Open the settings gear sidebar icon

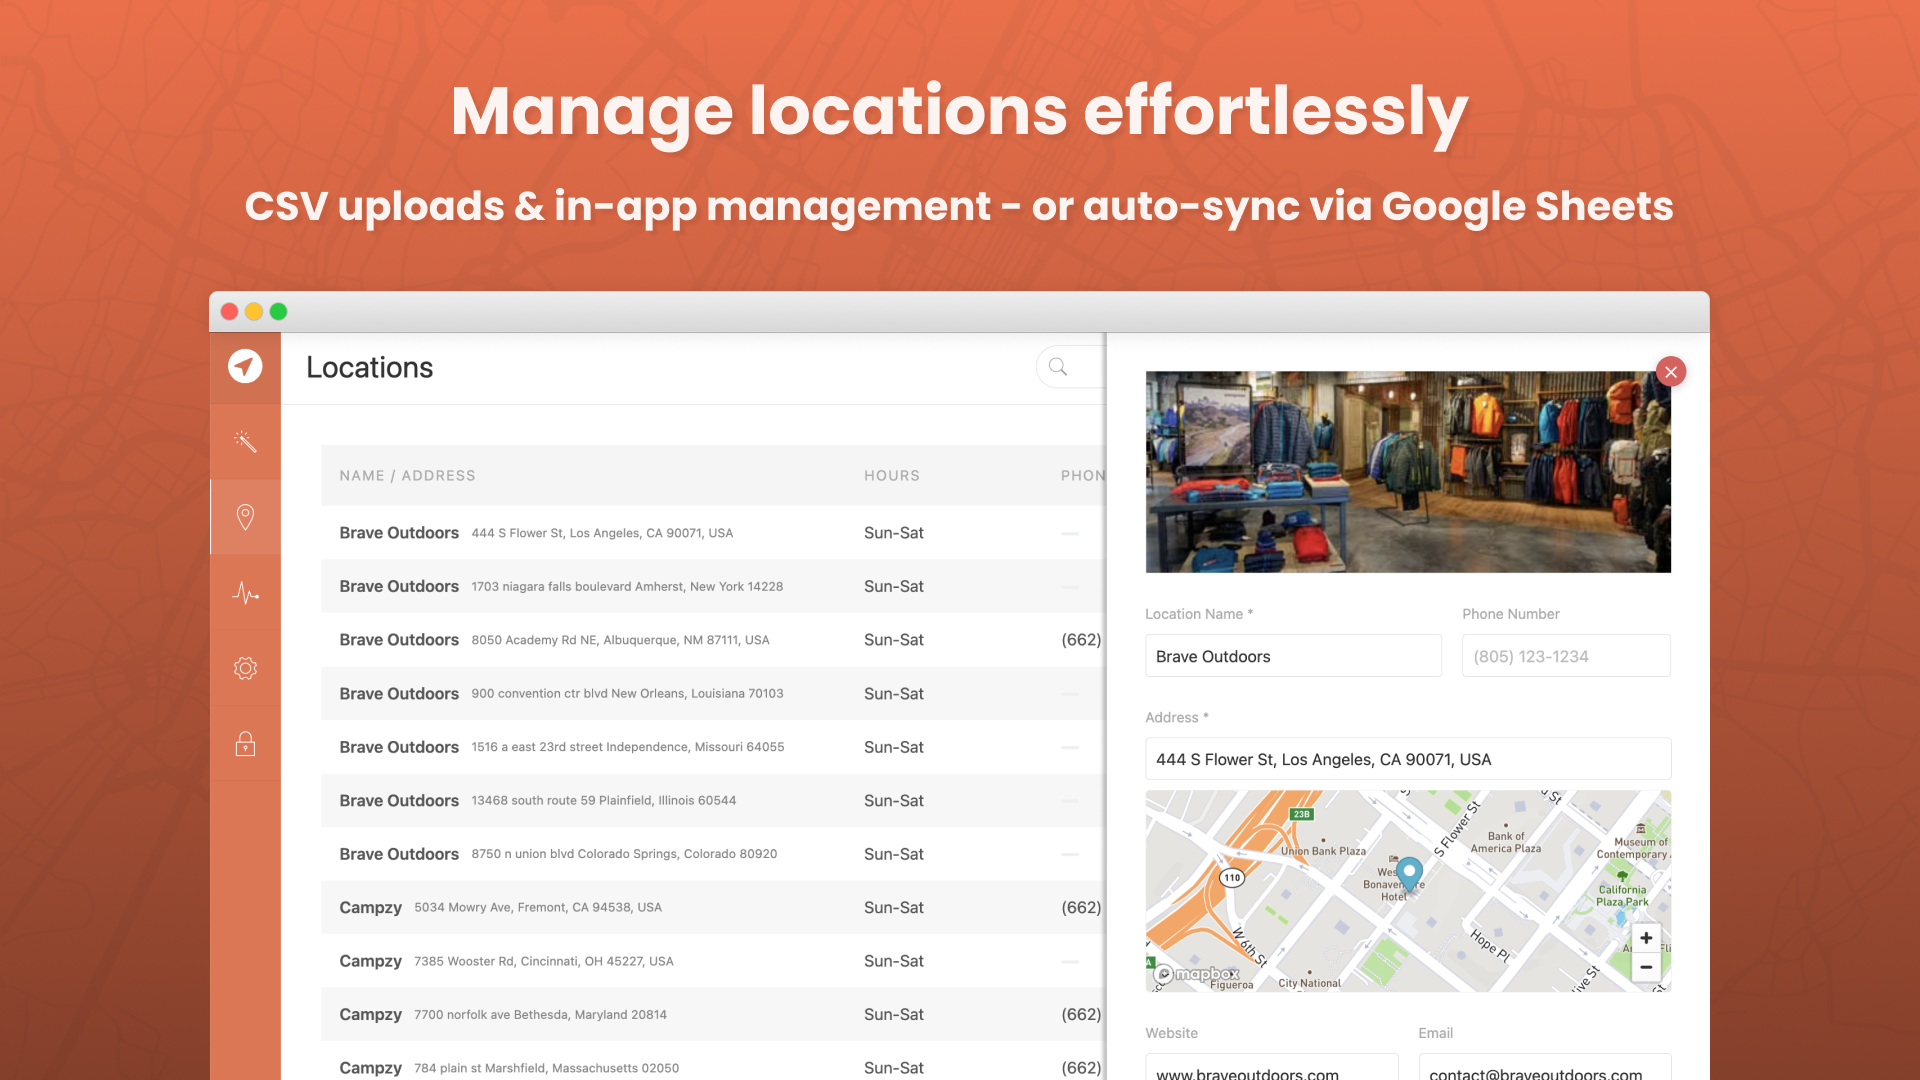tap(245, 668)
